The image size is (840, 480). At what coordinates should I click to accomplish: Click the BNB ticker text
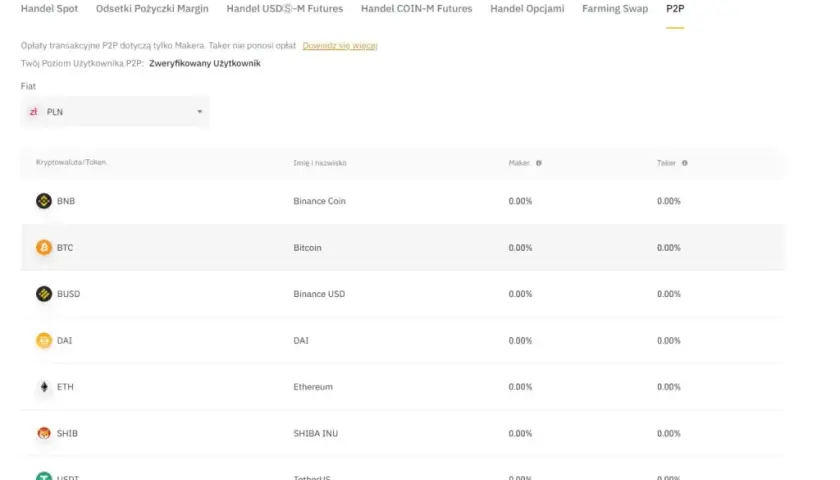[66, 201]
